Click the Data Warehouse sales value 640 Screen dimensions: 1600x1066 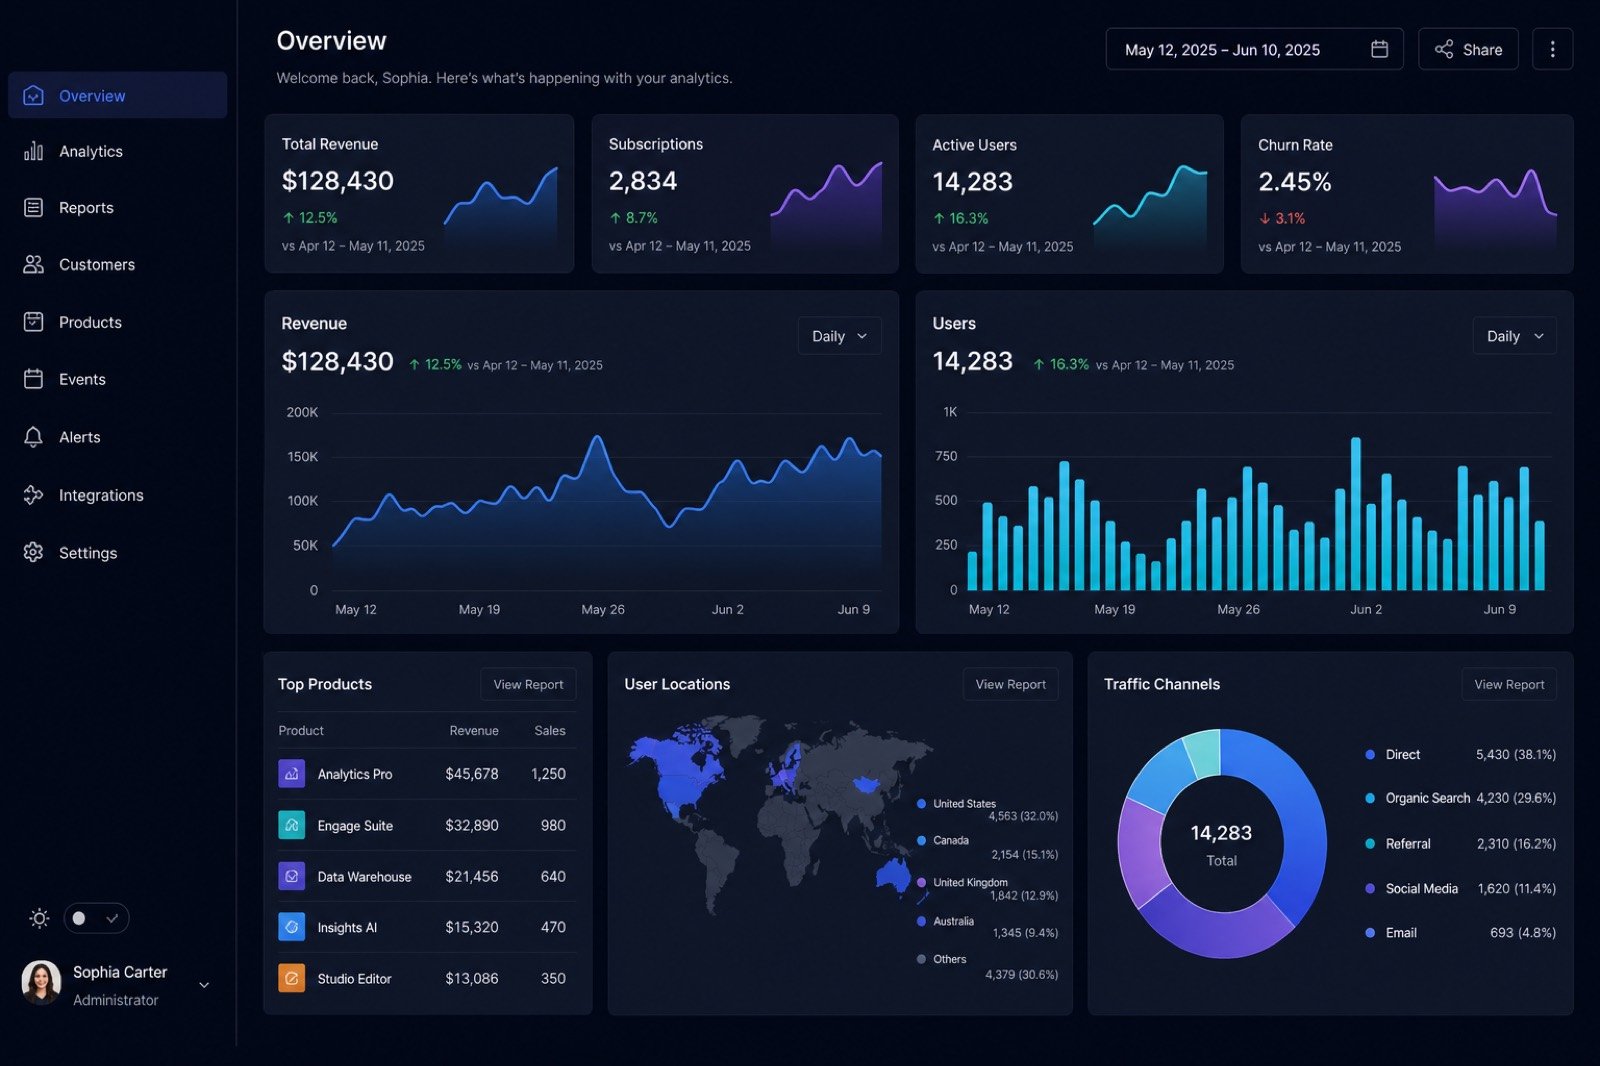(553, 876)
